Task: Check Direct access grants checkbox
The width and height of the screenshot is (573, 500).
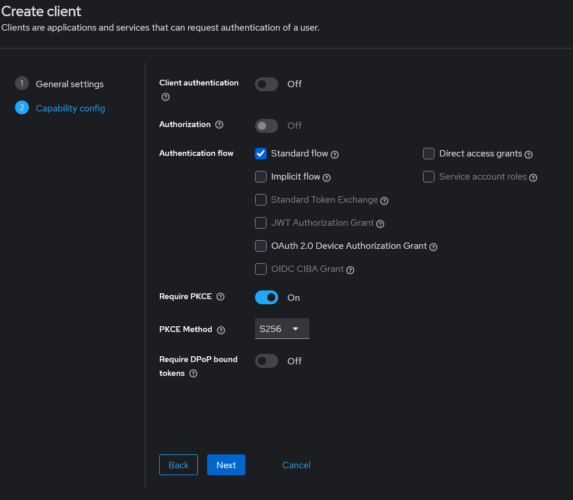Action: pyautogui.click(x=429, y=154)
